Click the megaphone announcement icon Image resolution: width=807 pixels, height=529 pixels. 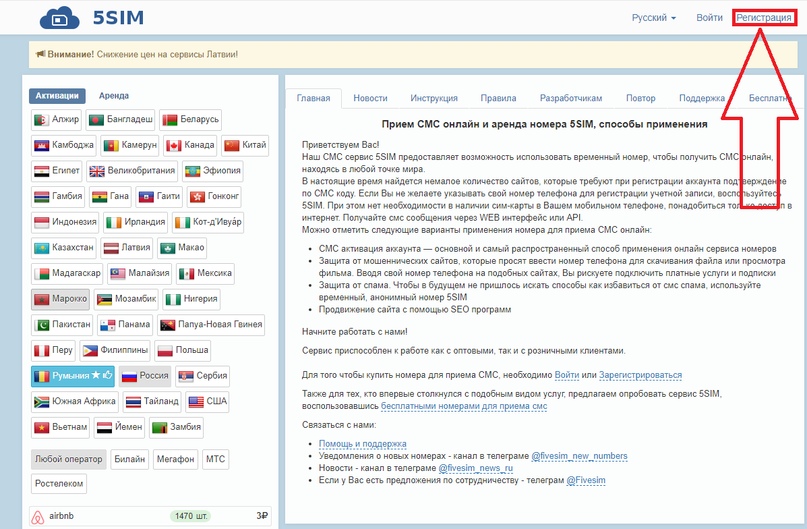tap(39, 53)
